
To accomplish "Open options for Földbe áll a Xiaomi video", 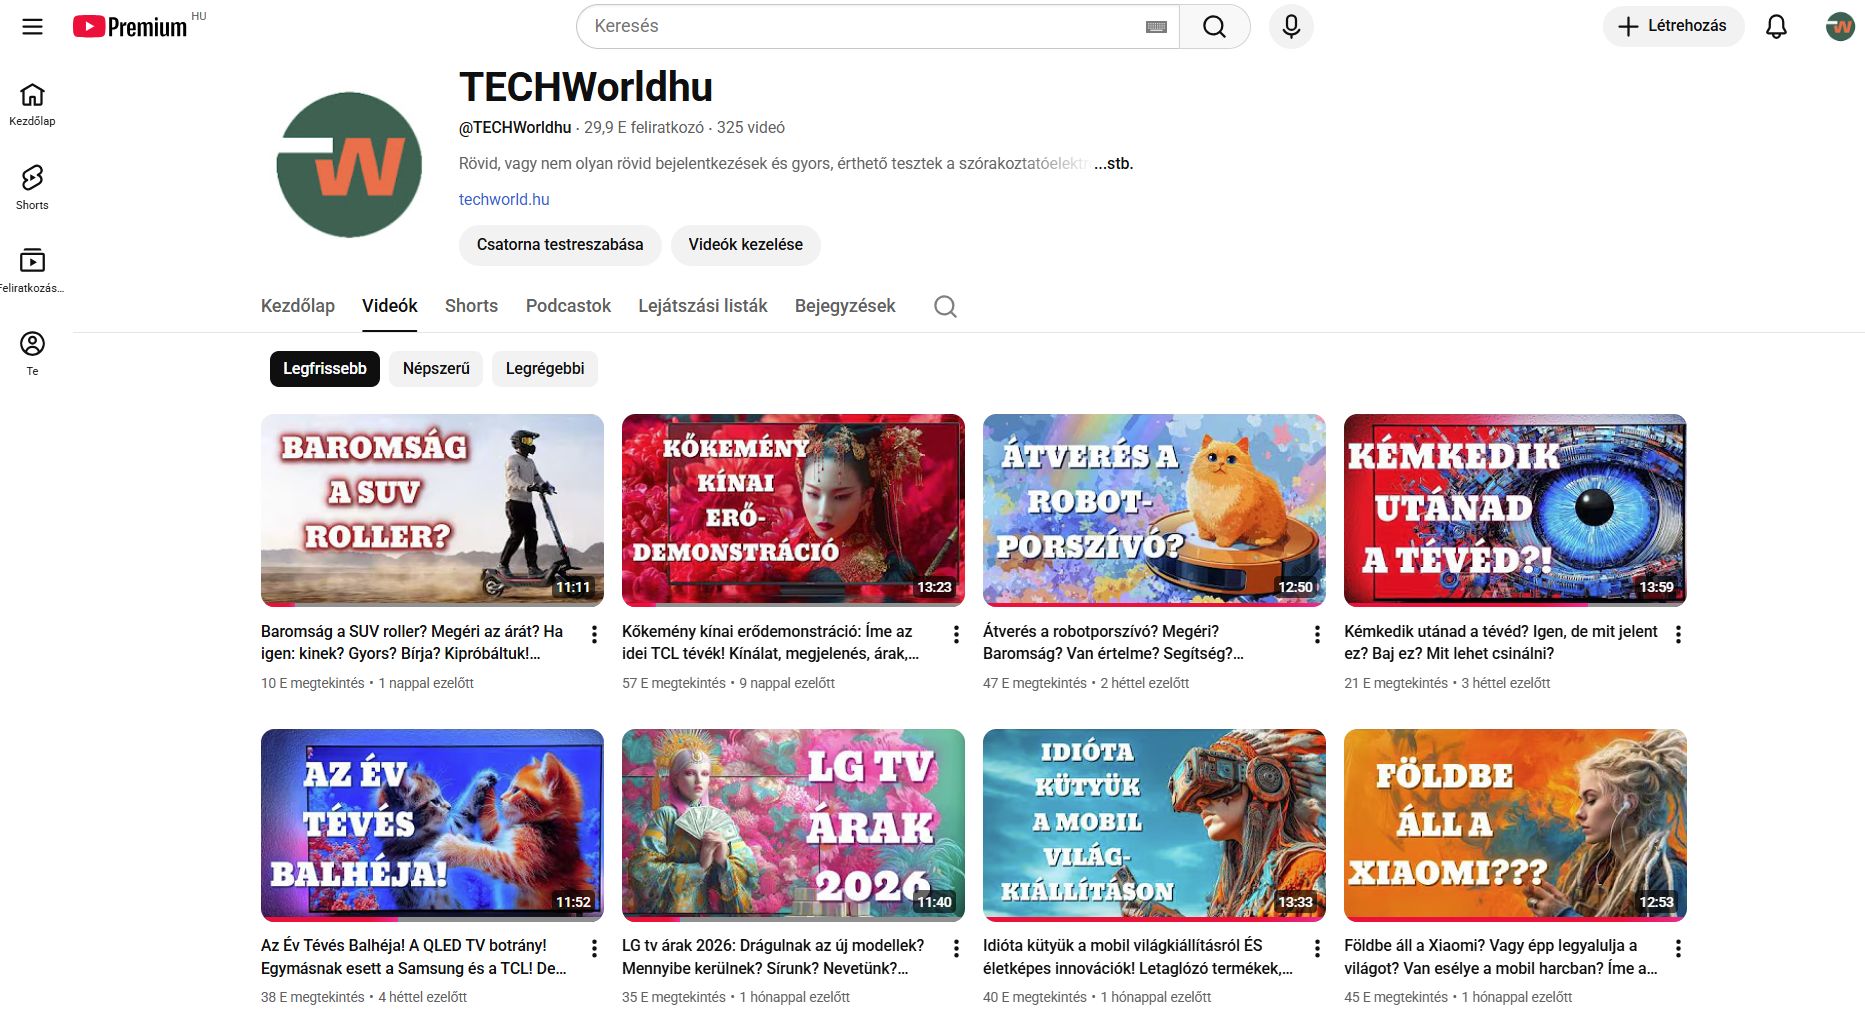I will coord(1678,948).
